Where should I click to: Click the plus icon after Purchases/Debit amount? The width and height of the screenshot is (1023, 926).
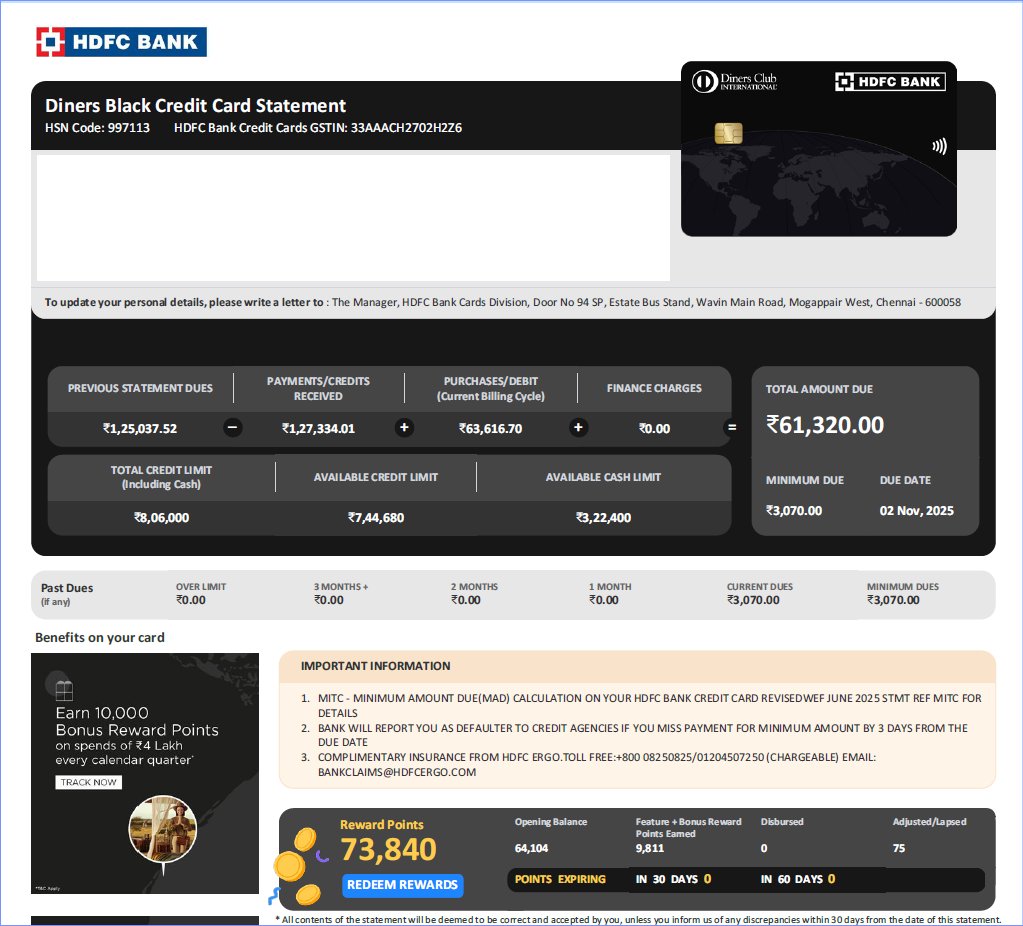(577, 427)
